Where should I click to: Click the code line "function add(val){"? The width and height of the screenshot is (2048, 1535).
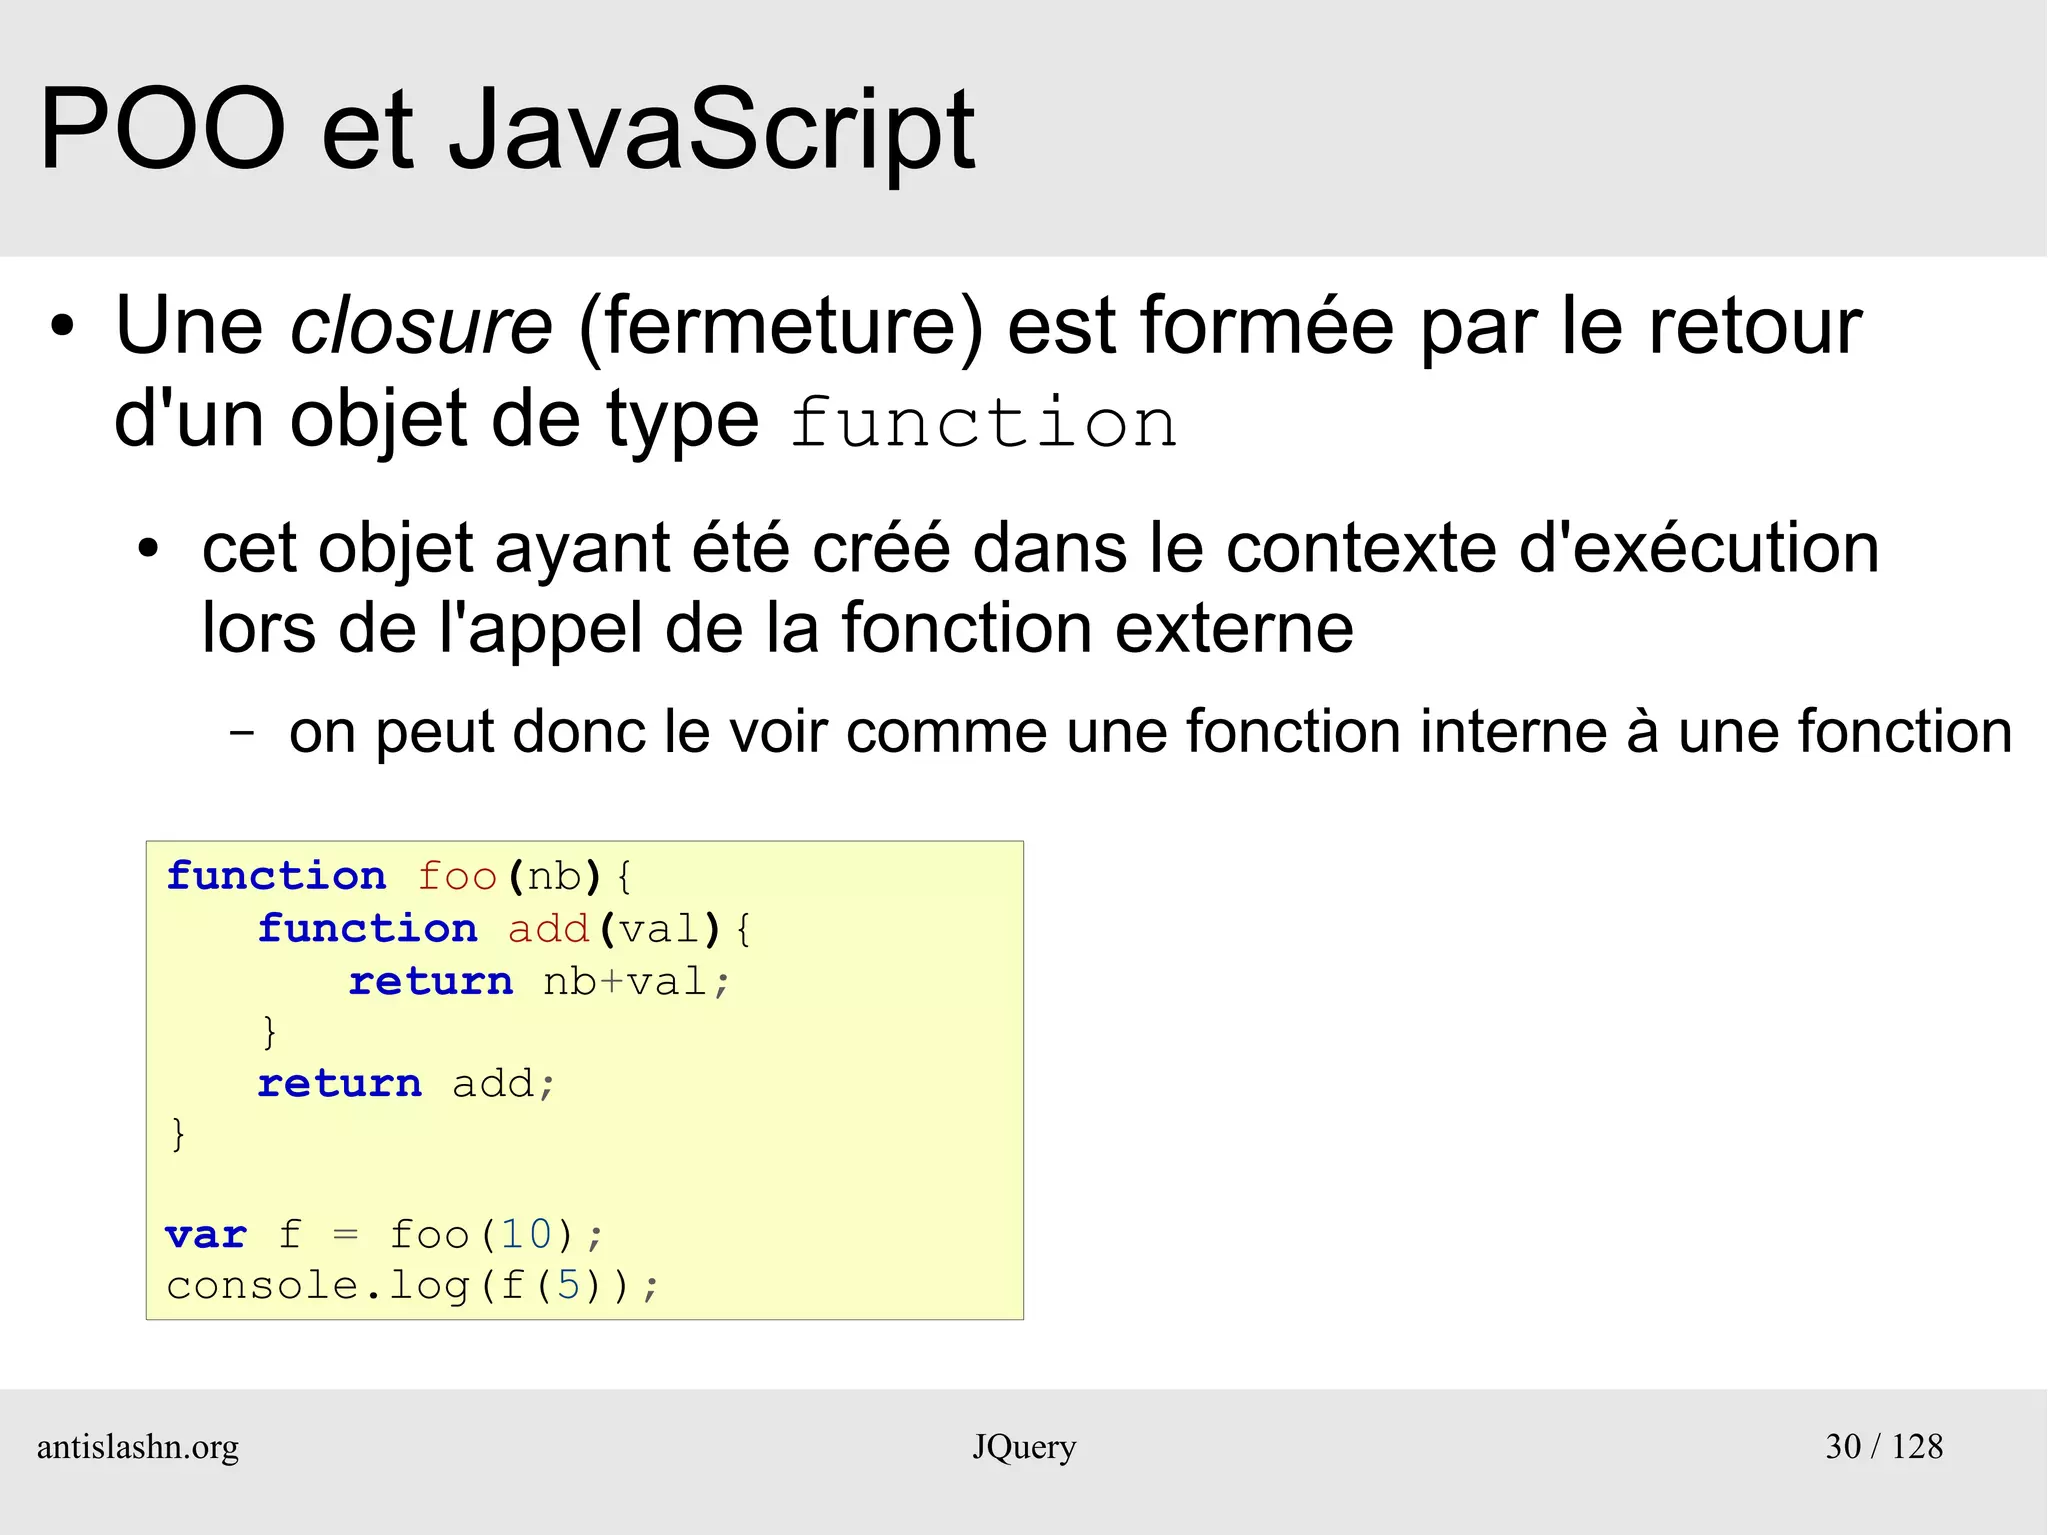(504, 930)
